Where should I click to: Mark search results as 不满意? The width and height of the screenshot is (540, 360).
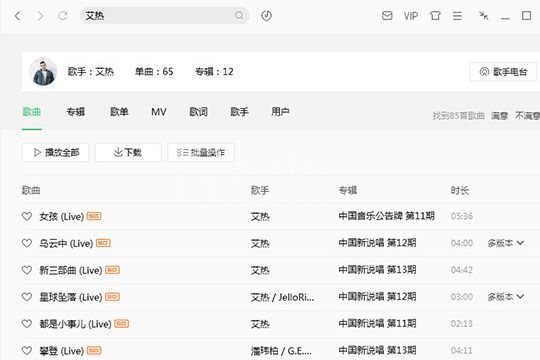pos(528,116)
